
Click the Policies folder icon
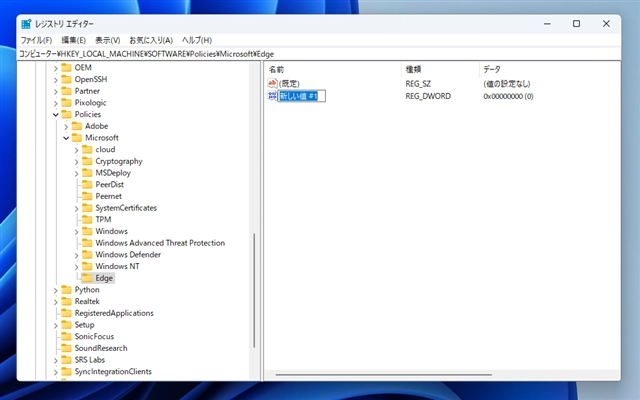[x=66, y=114]
